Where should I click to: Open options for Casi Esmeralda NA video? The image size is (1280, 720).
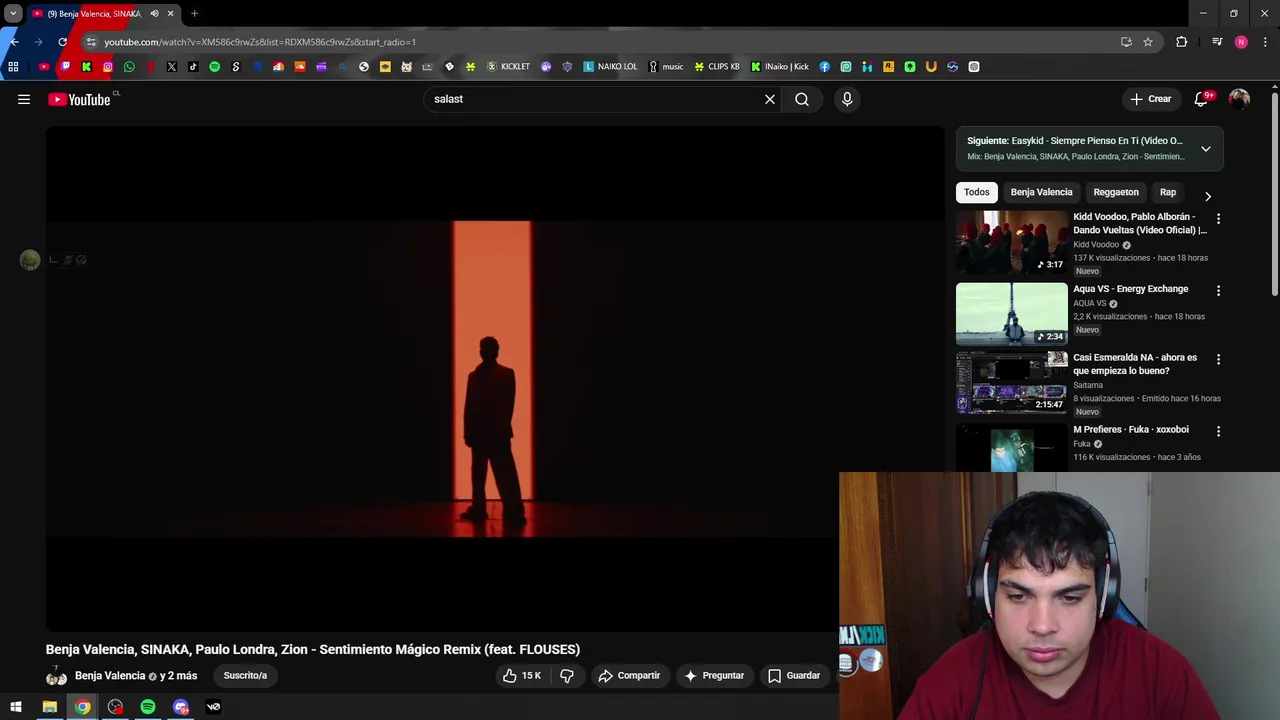click(1218, 358)
